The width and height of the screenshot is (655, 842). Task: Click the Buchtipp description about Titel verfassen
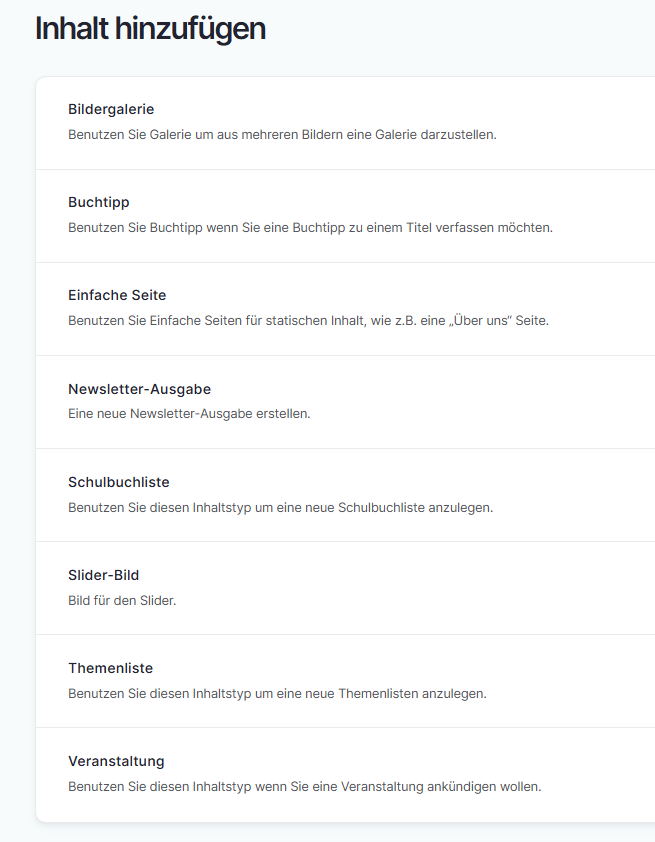click(310, 227)
